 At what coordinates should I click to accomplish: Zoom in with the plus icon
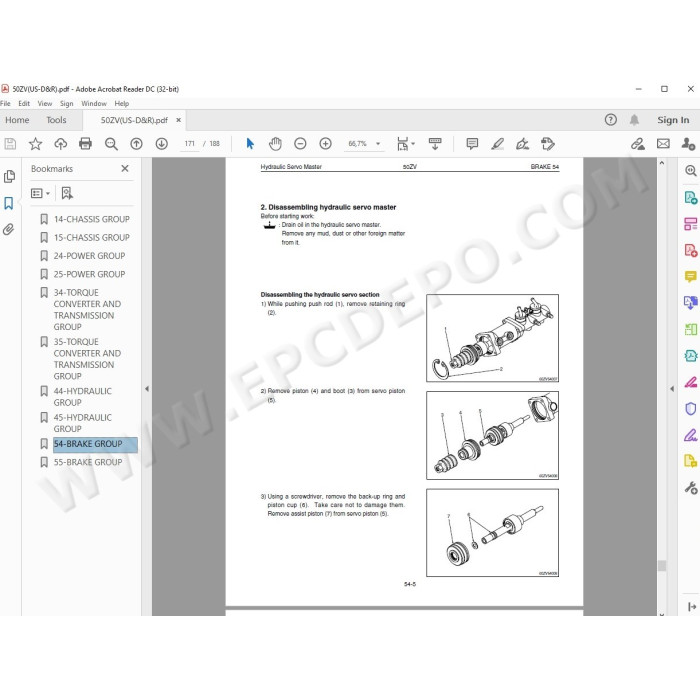(x=325, y=144)
